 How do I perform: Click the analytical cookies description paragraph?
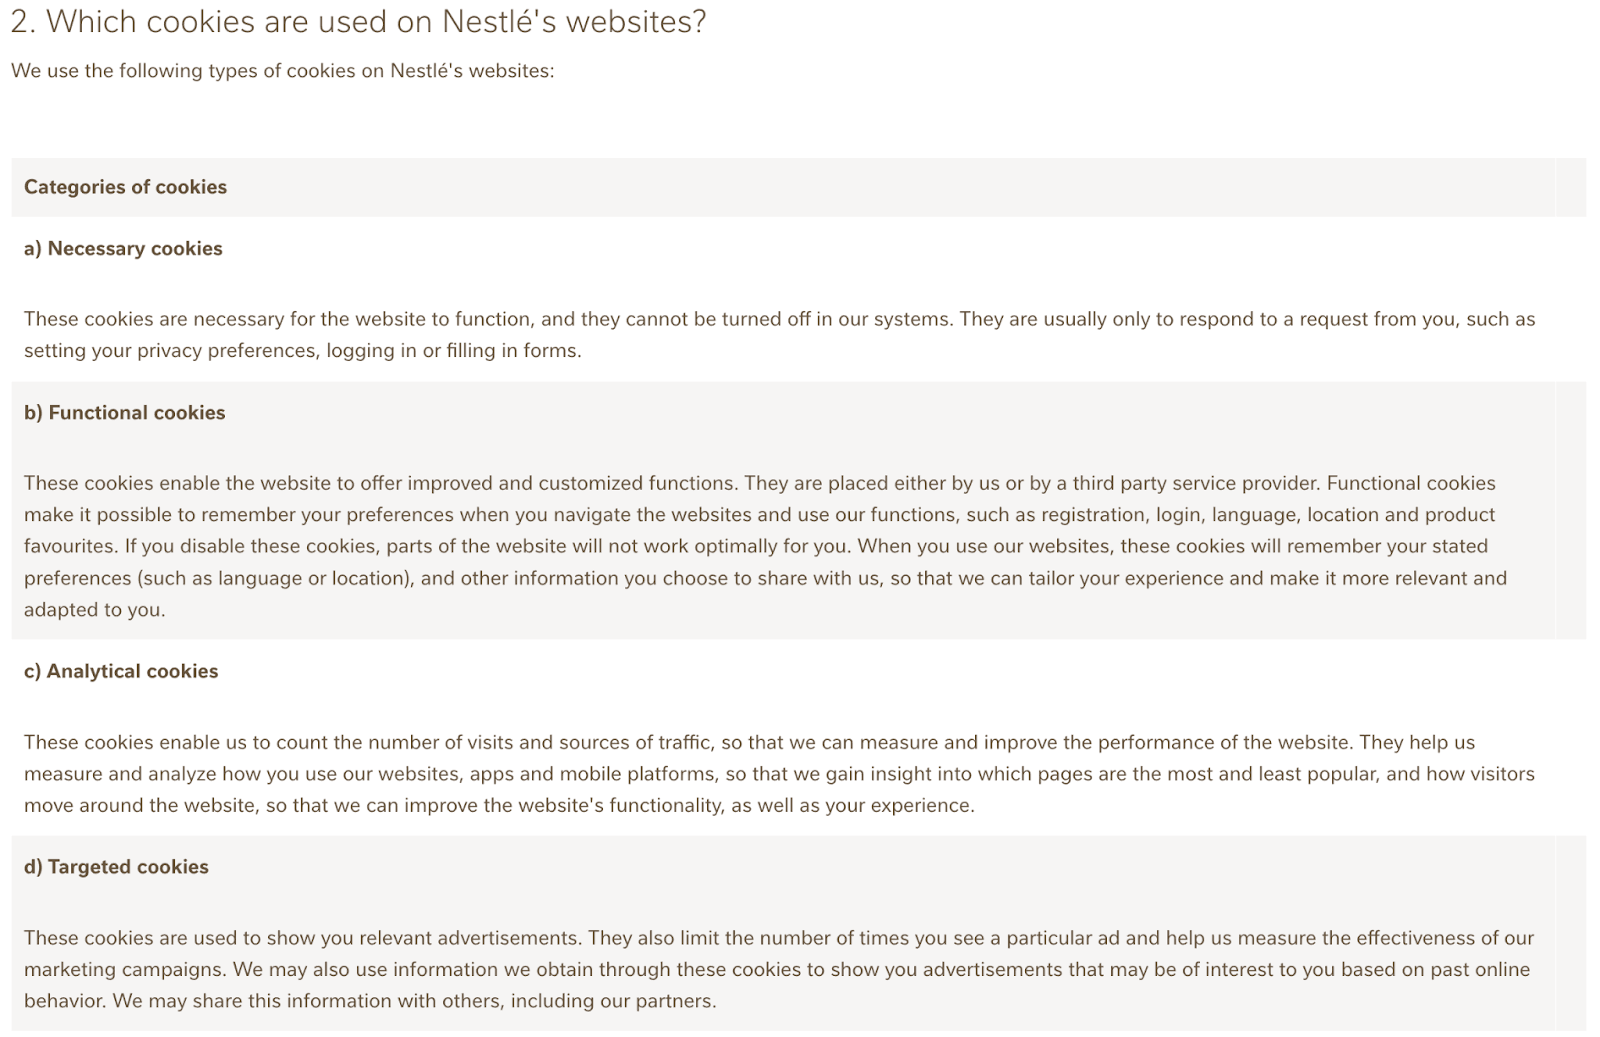[x=779, y=774]
